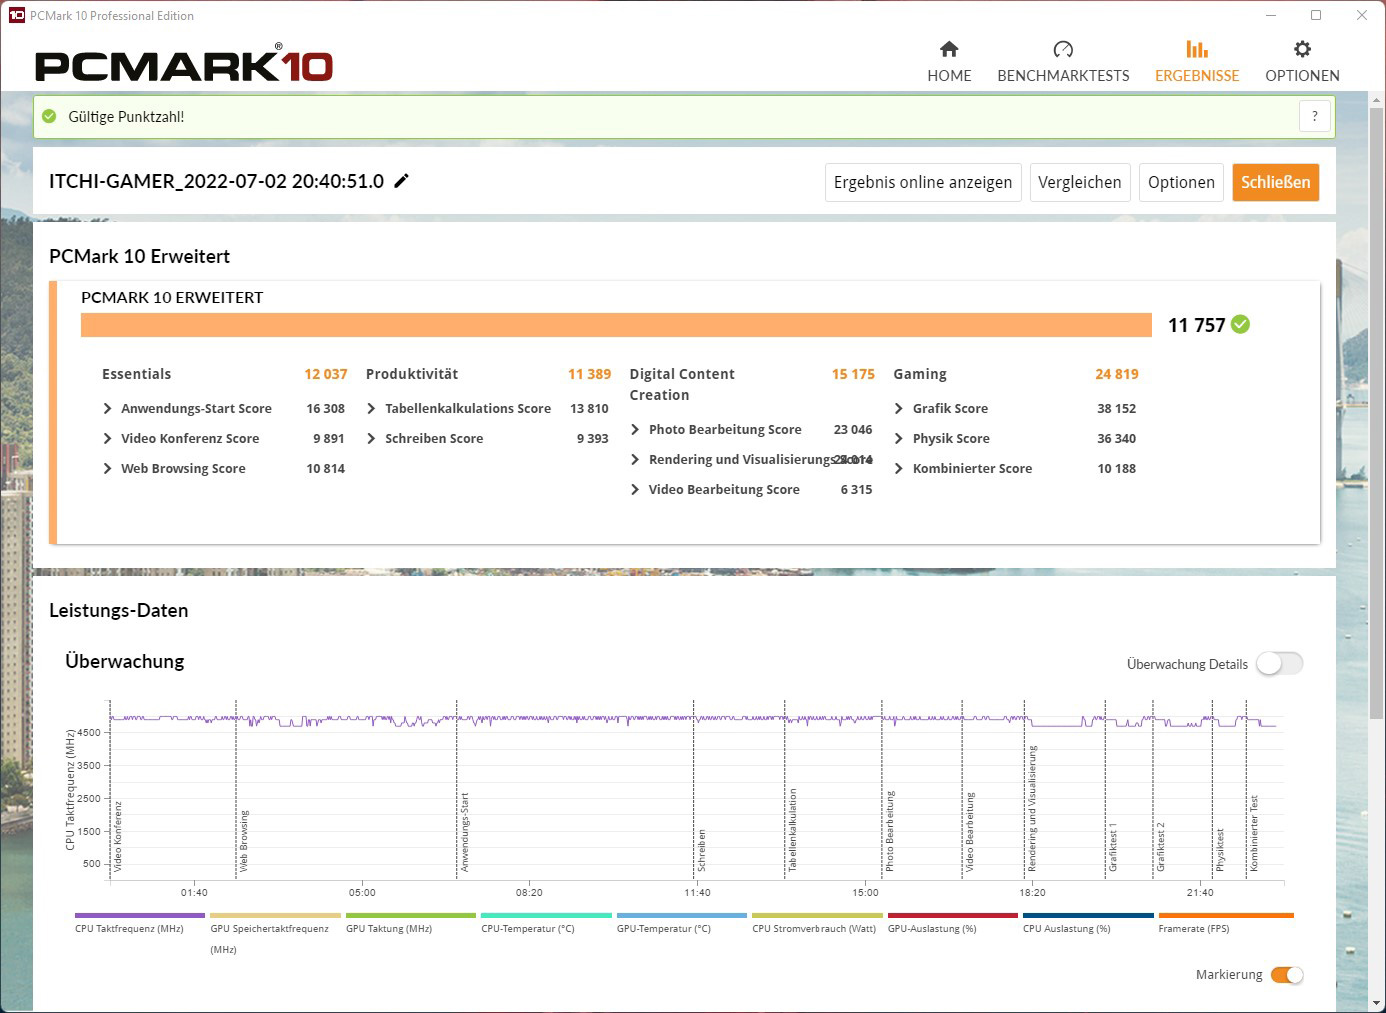Viewport: 1386px width, 1013px height.
Task: Select GPU-Auslastung red legend swatch
Action: coord(953,915)
